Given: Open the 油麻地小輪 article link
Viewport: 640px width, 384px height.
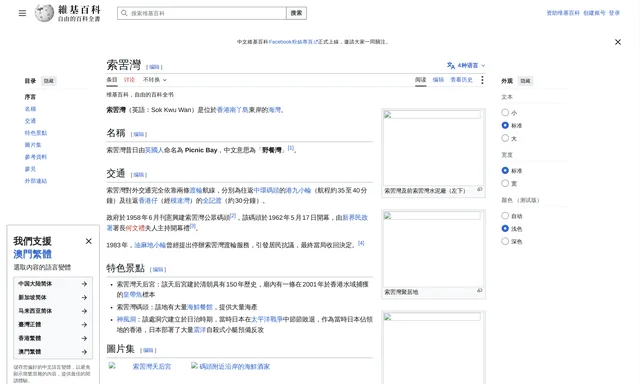Looking at the screenshot, I should click(x=150, y=245).
